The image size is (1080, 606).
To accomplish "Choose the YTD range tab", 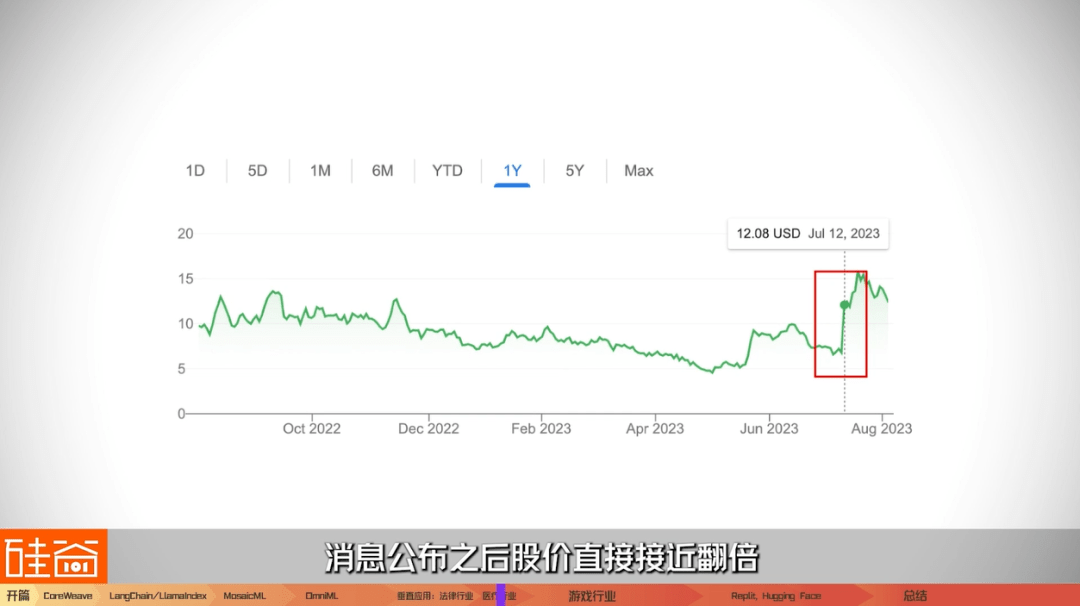I will pyautogui.click(x=447, y=171).
